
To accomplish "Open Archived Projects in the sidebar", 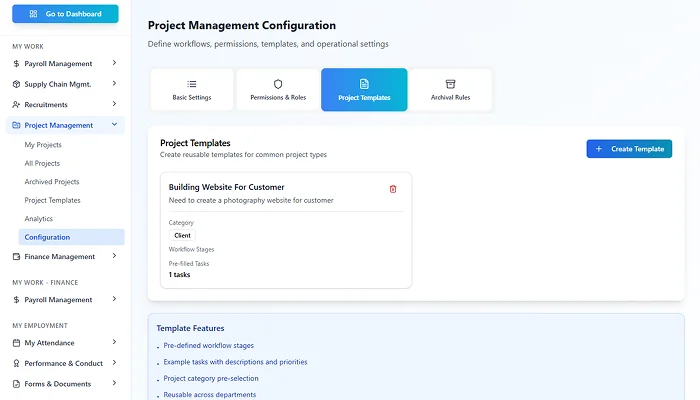I will point(52,182).
